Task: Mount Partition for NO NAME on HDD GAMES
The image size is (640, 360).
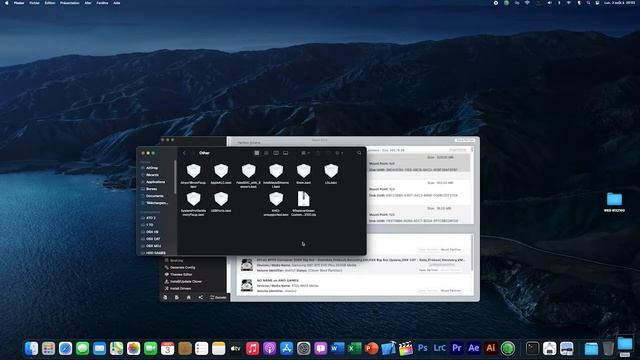Action: tap(451, 290)
